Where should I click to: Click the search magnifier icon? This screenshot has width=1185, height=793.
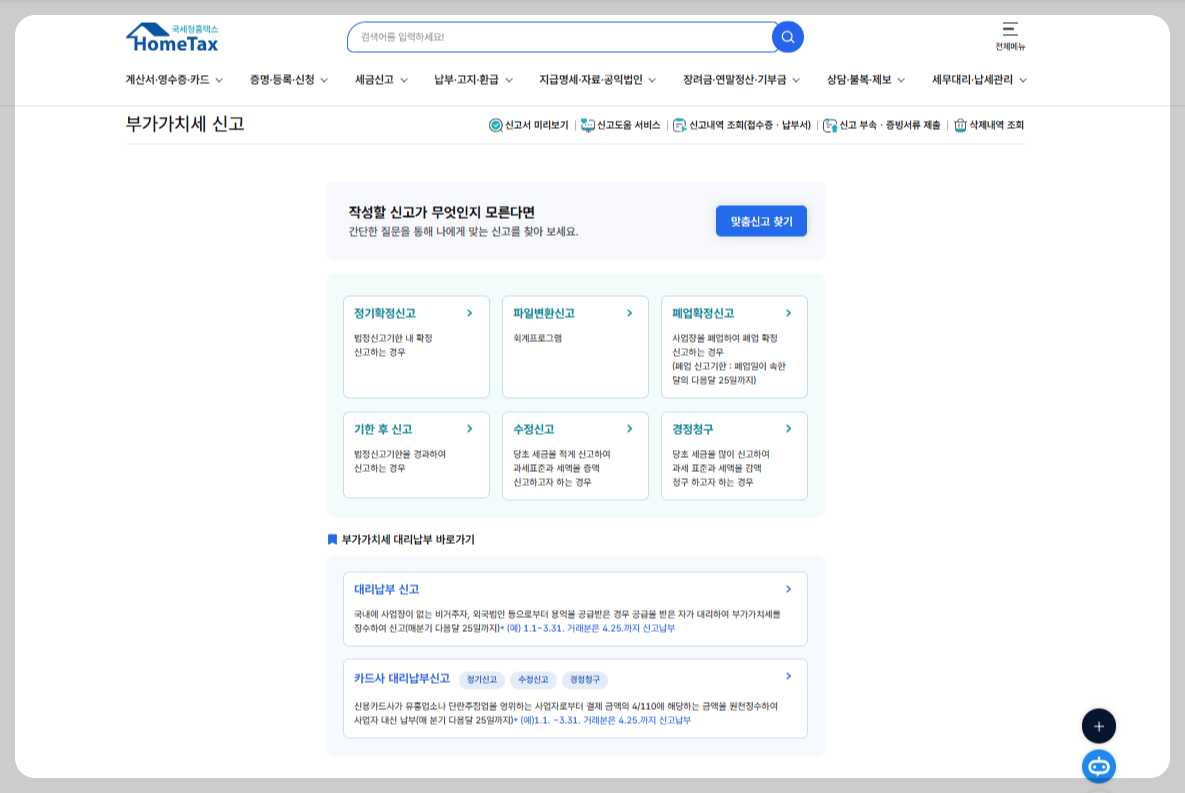pos(787,37)
